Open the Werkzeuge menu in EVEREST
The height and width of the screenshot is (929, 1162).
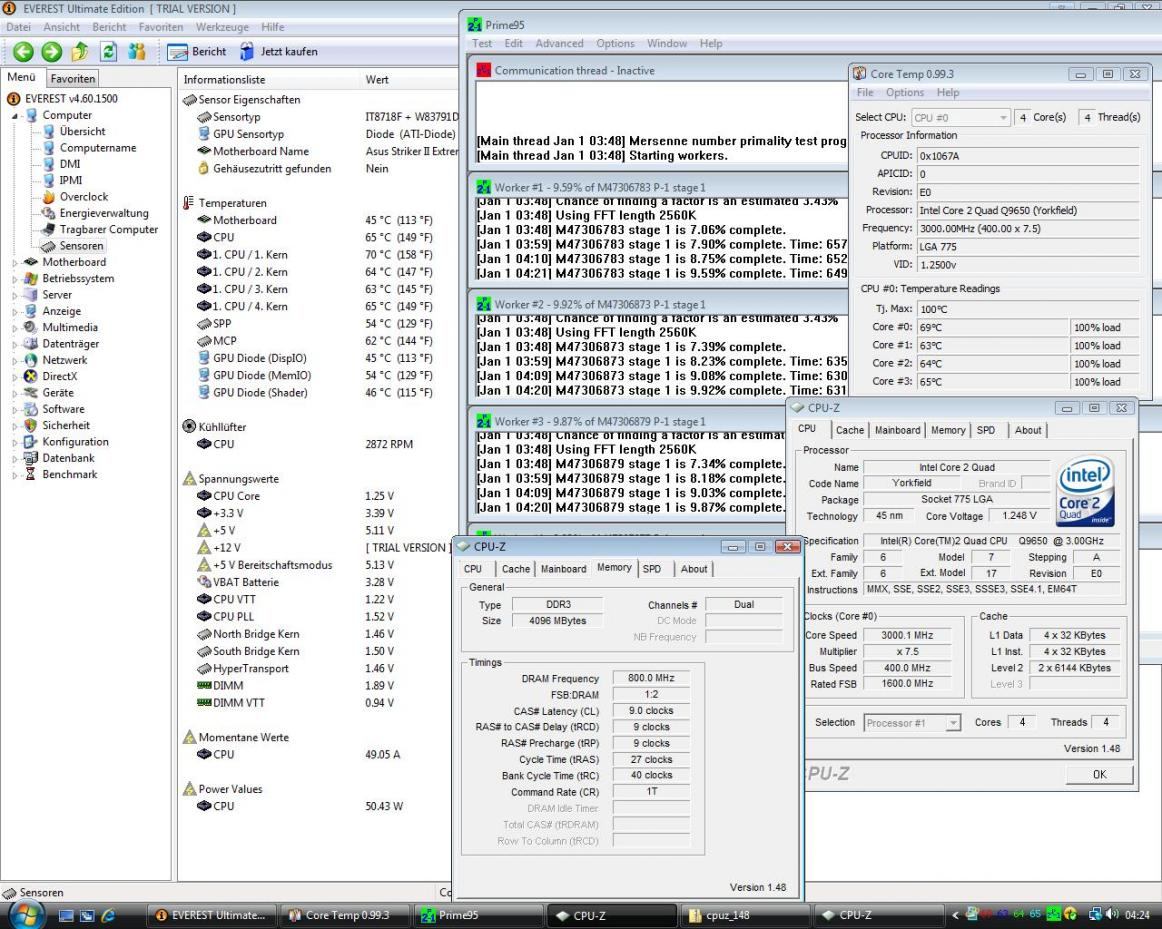[x=222, y=27]
